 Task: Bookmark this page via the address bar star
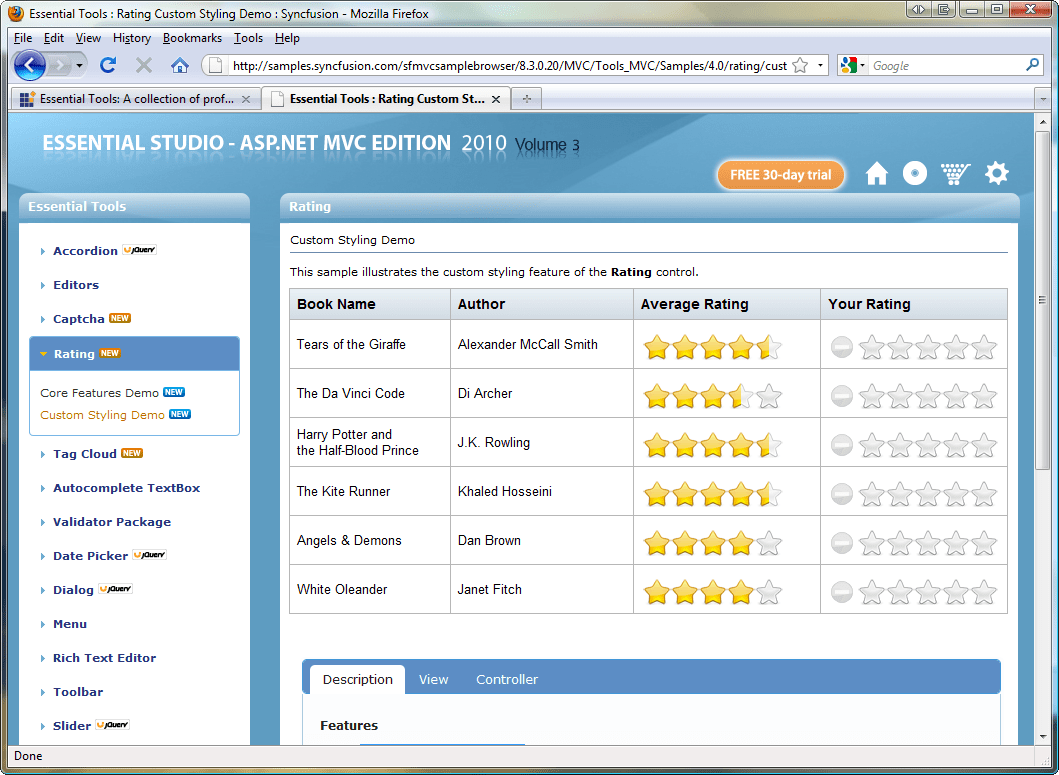(x=798, y=62)
